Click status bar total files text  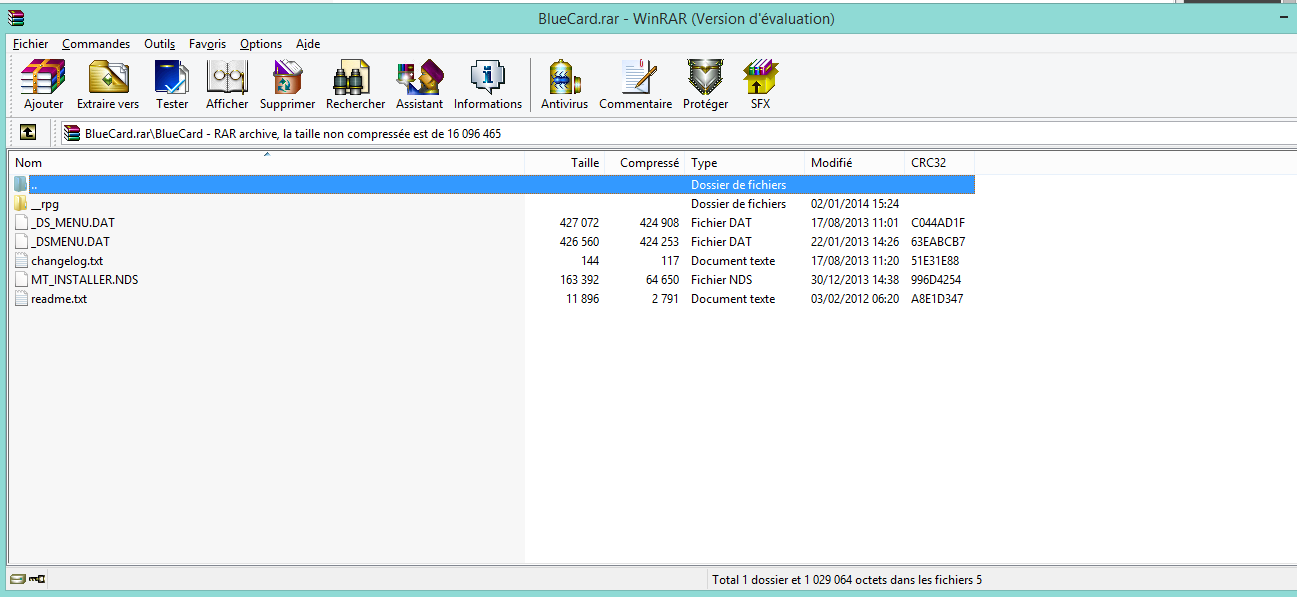(x=847, y=579)
